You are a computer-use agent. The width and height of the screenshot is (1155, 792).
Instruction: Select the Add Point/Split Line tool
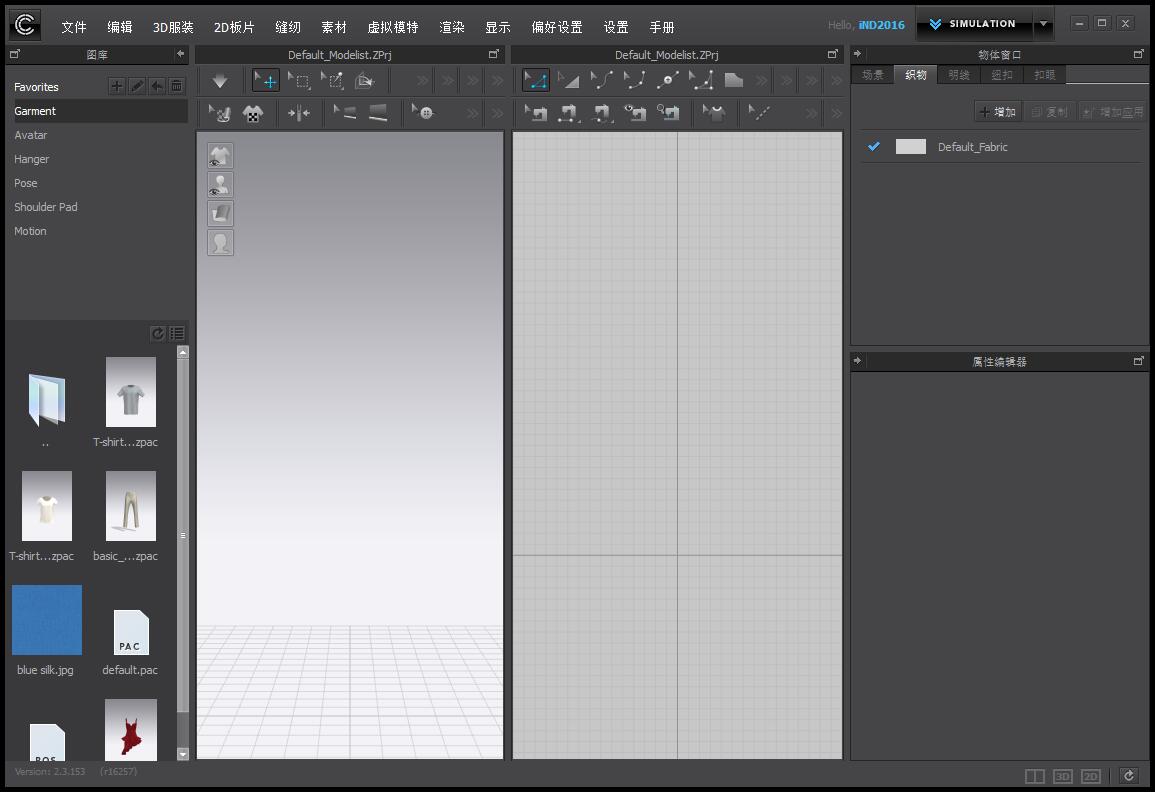[x=667, y=80]
